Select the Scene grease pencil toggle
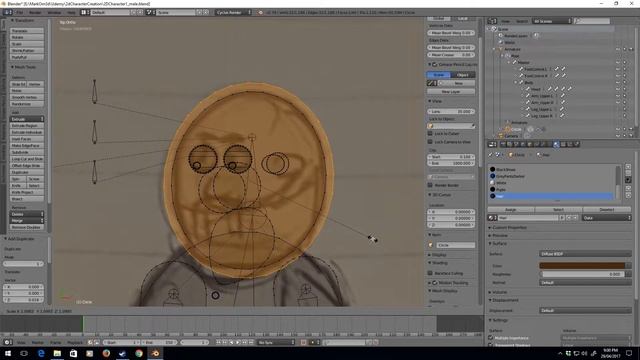Screen dimensions: 640x360 coord(439,75)
